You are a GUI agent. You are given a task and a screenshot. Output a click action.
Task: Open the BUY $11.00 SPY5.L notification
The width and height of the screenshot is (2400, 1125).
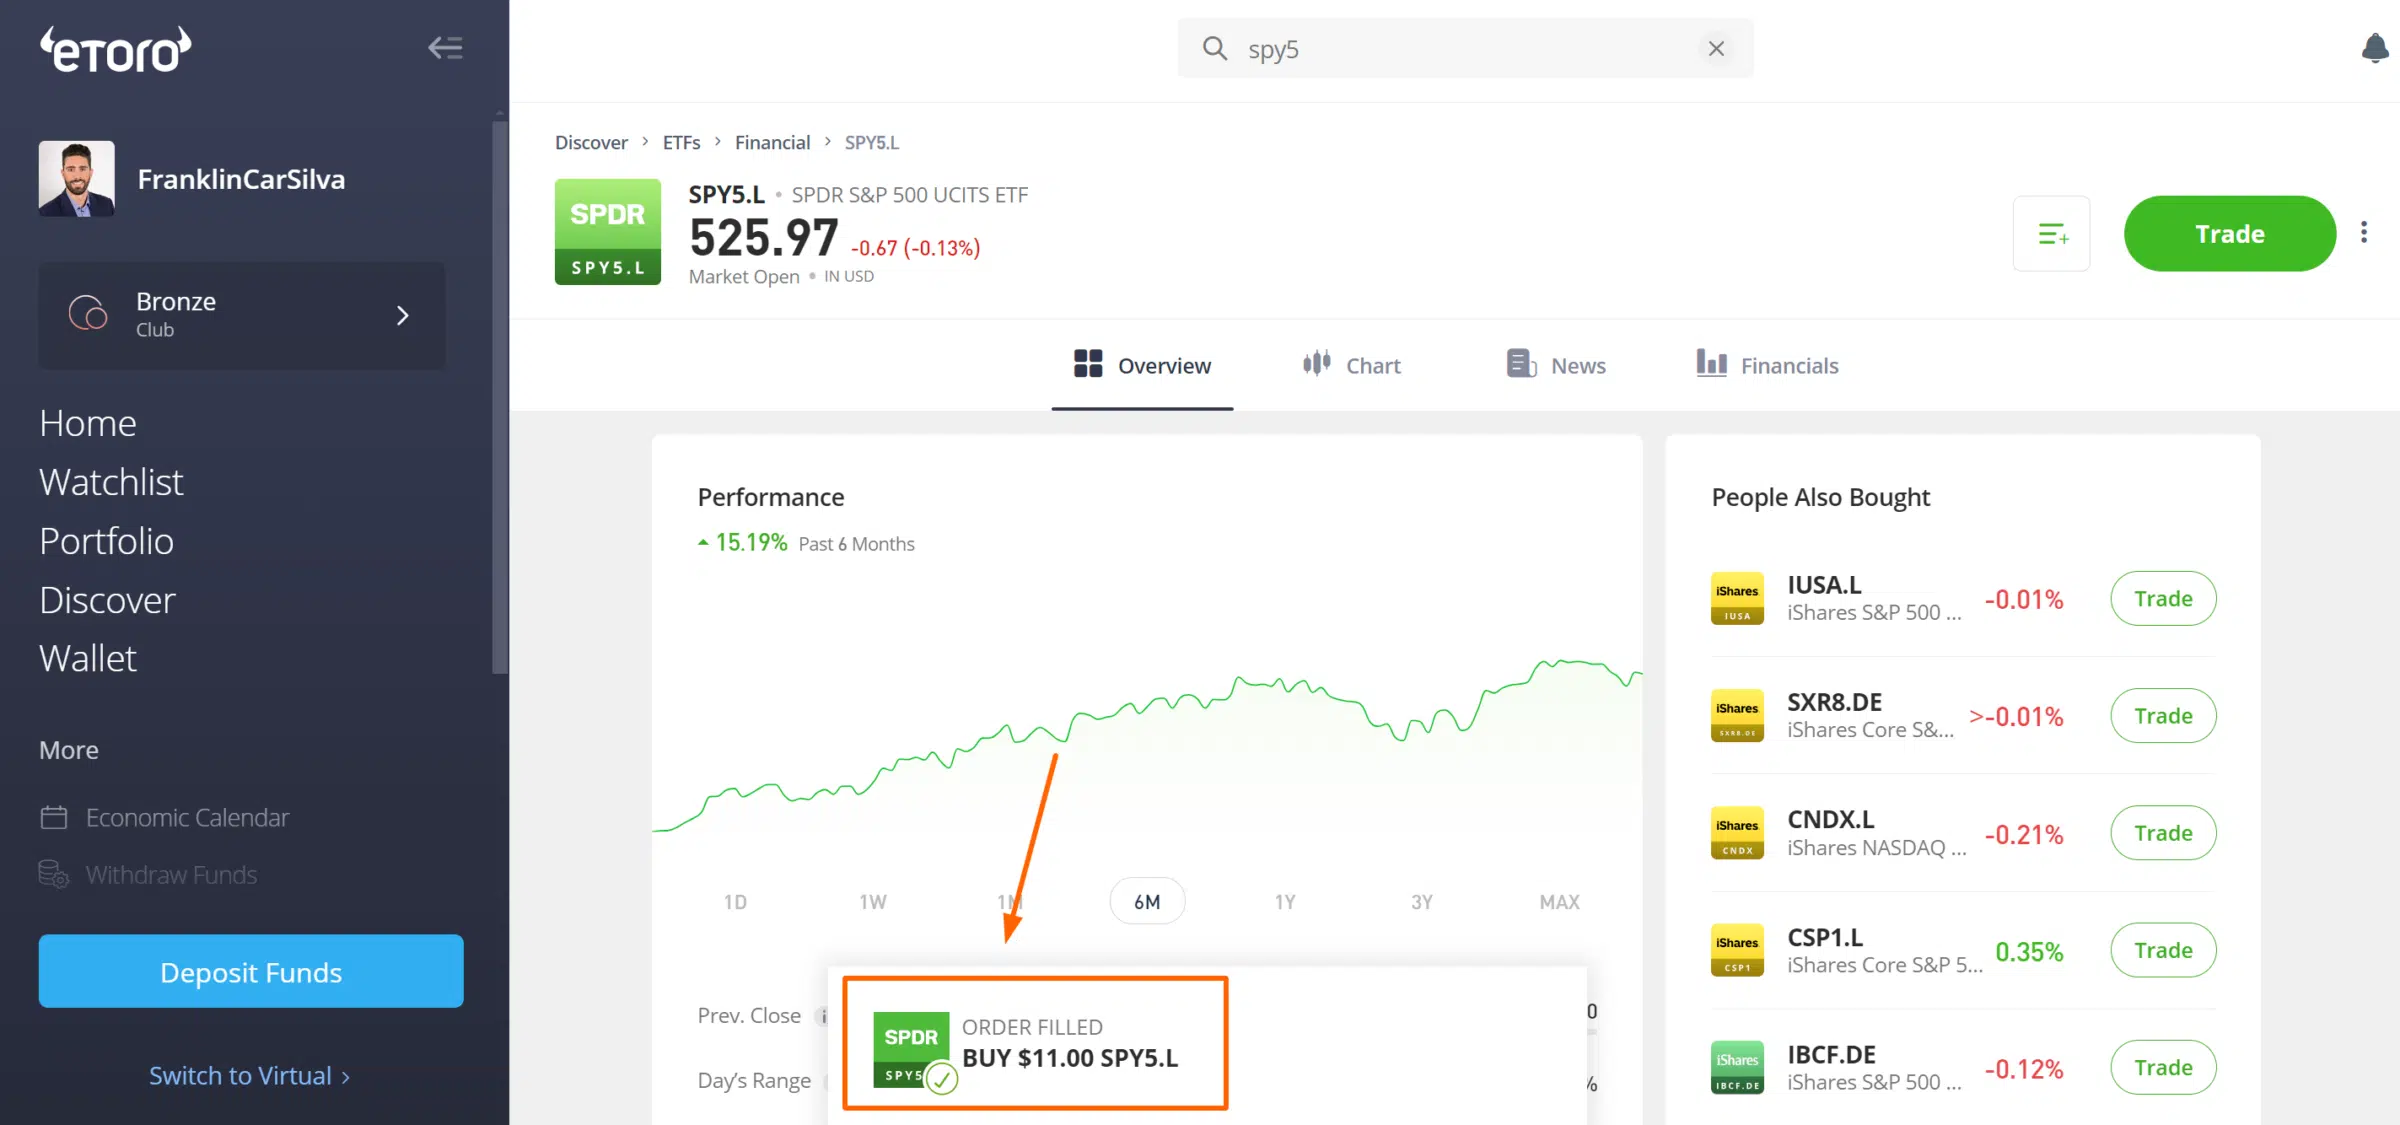[1070, 1058]
